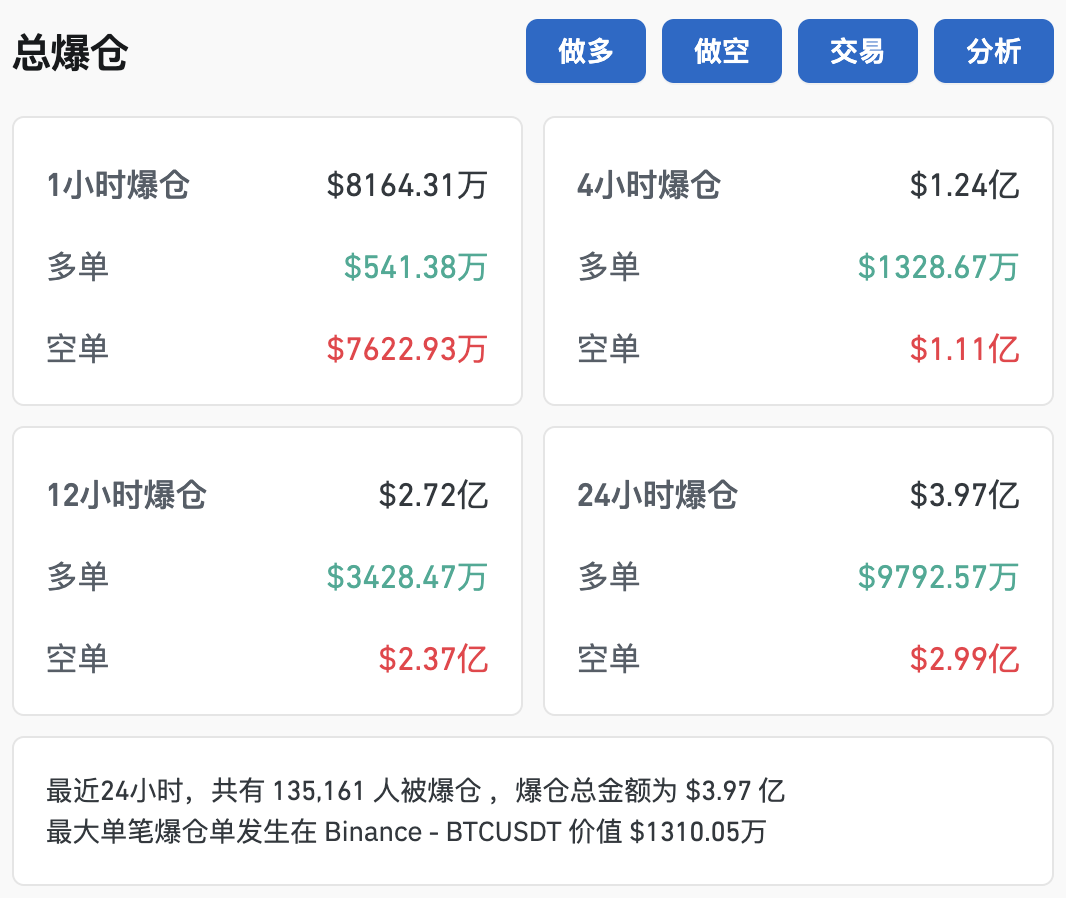Click the 做空 (Short) button
This screenshot has height=898, width=1066.
click(721, 50)
